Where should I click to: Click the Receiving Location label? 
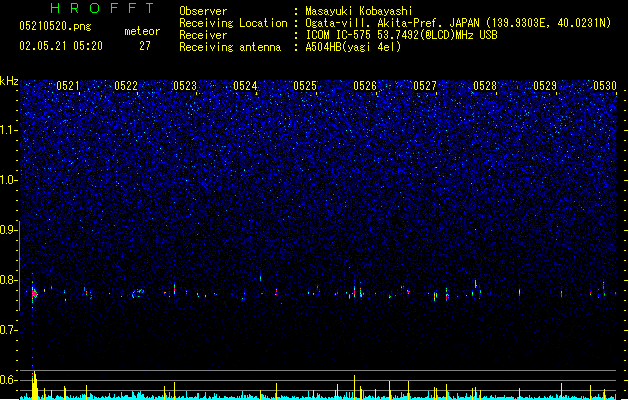pos(233,23)
